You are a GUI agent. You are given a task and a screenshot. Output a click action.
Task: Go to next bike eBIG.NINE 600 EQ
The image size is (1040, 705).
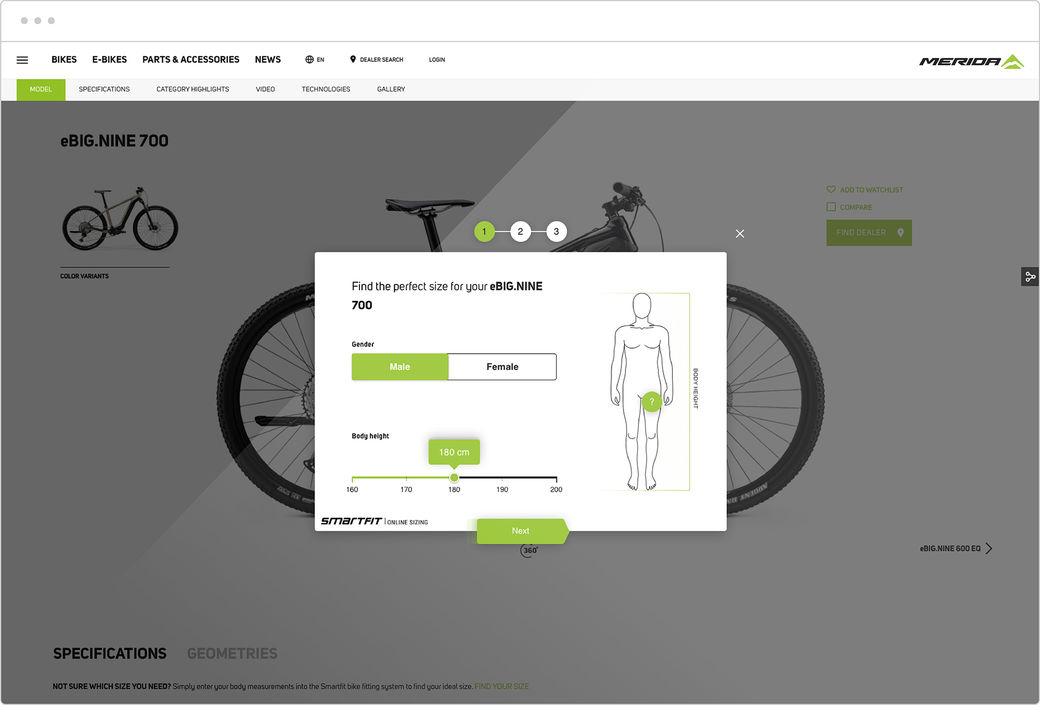(x=956, y=548)
